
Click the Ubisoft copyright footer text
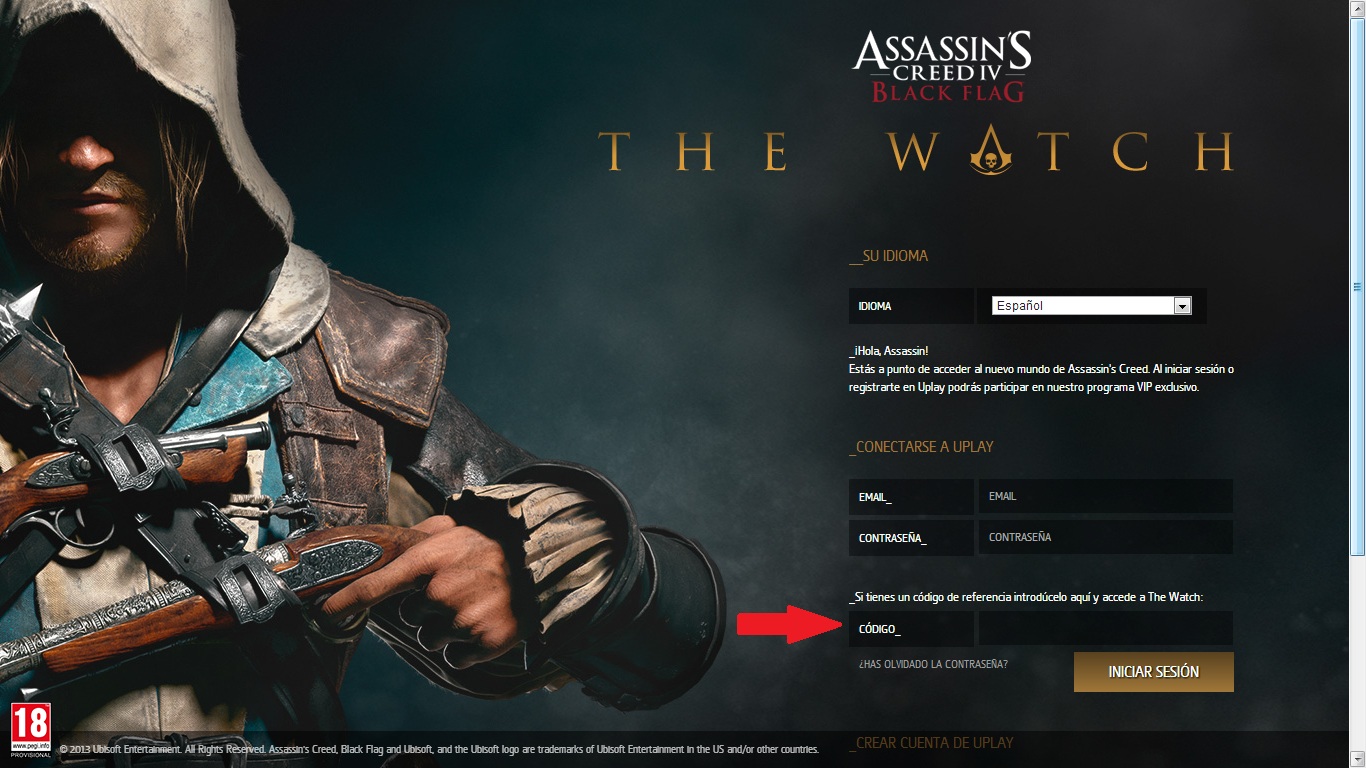pyautogui.click(x=439, y=749)
